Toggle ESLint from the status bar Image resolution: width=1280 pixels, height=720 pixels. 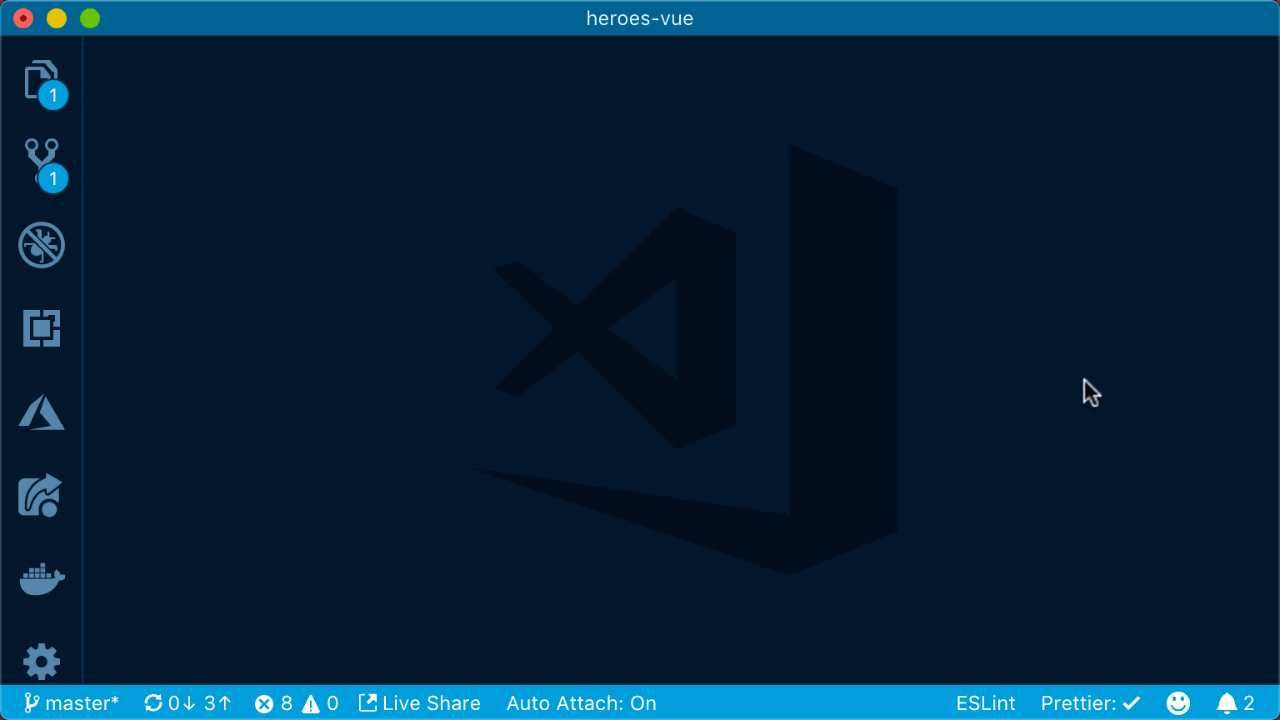tap(985, 703)
